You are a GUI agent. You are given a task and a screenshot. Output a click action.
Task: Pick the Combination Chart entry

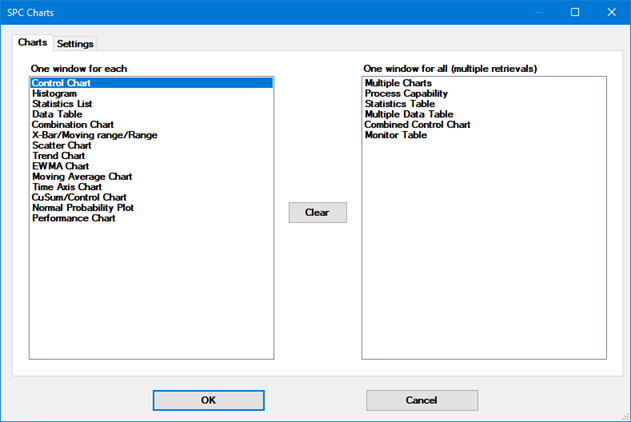pos(72,125)
